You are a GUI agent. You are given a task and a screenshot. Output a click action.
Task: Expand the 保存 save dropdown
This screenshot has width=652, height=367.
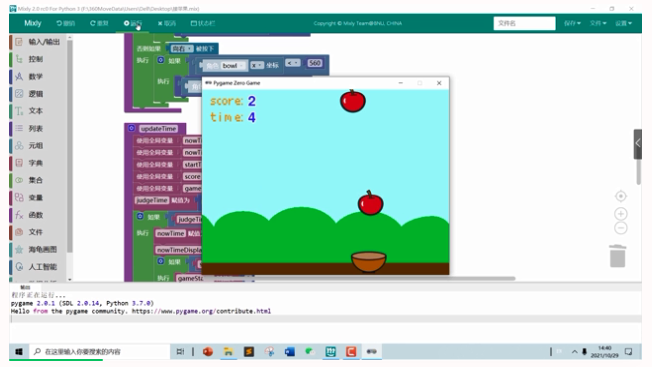pos(572,23)
